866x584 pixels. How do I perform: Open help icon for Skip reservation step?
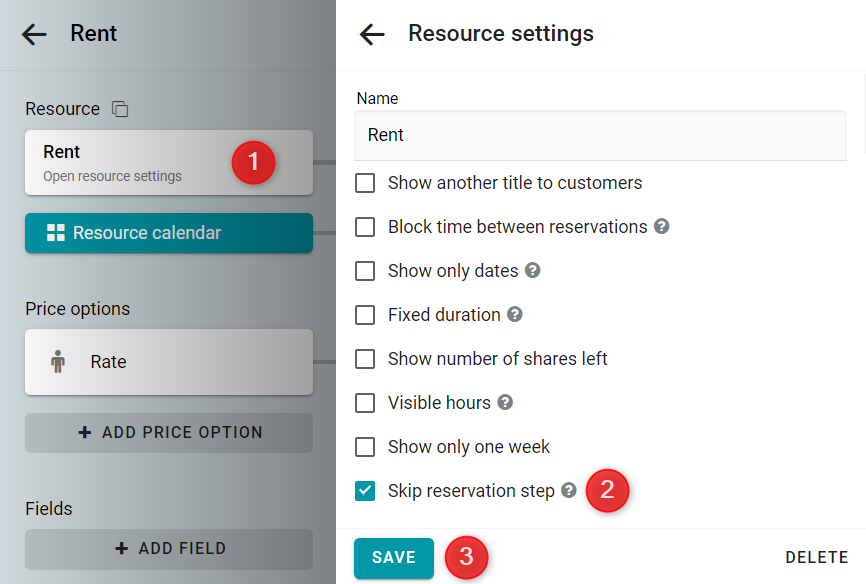pyautogui.click(x=569, y=490)
